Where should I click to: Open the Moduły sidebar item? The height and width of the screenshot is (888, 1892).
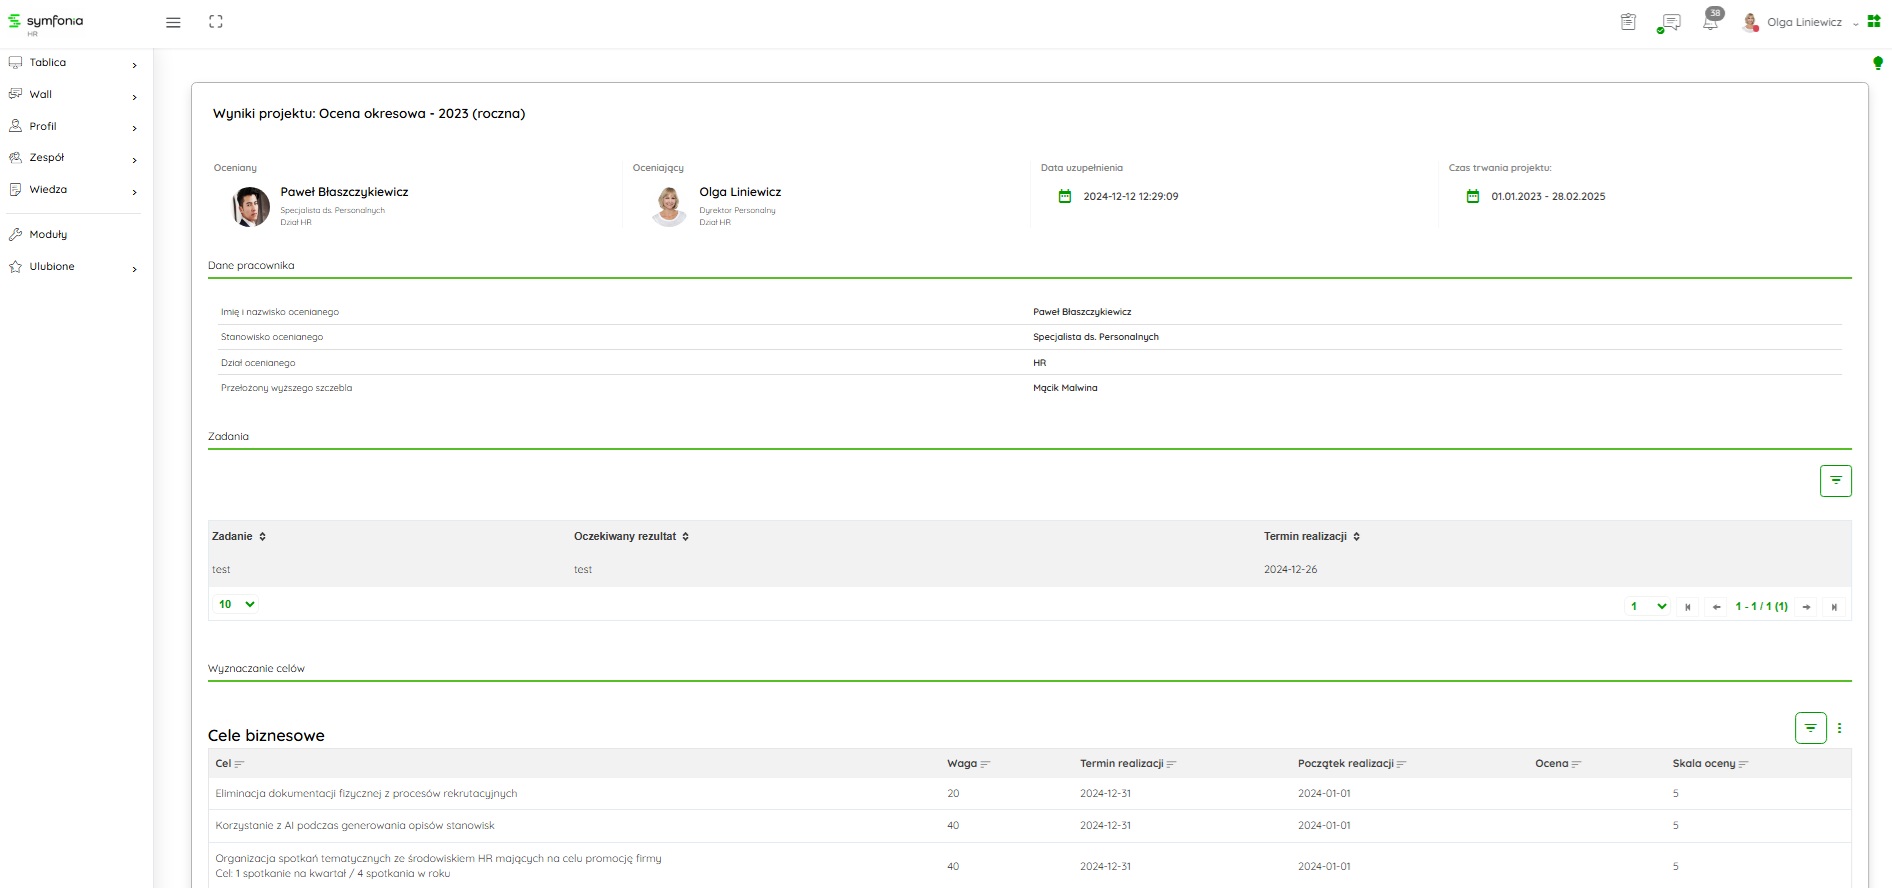pos(48,235)
